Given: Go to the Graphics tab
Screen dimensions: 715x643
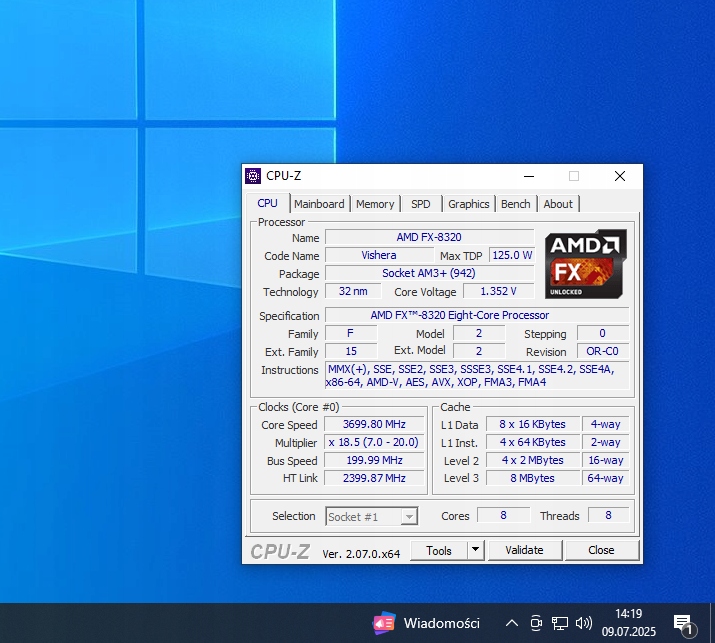Looking at the screenshot, I should (468, 204).
